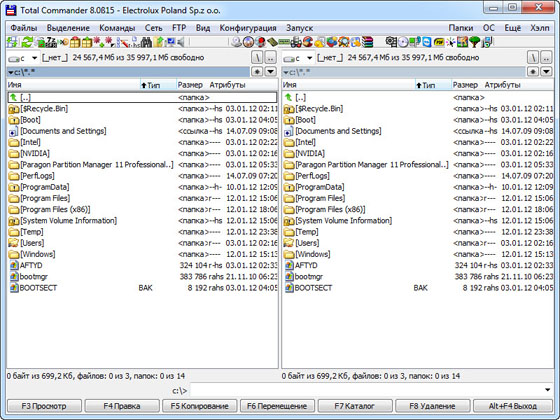Sort left panel by Размер column
Viewport: 560px width, 420px height.
[190, 85]
